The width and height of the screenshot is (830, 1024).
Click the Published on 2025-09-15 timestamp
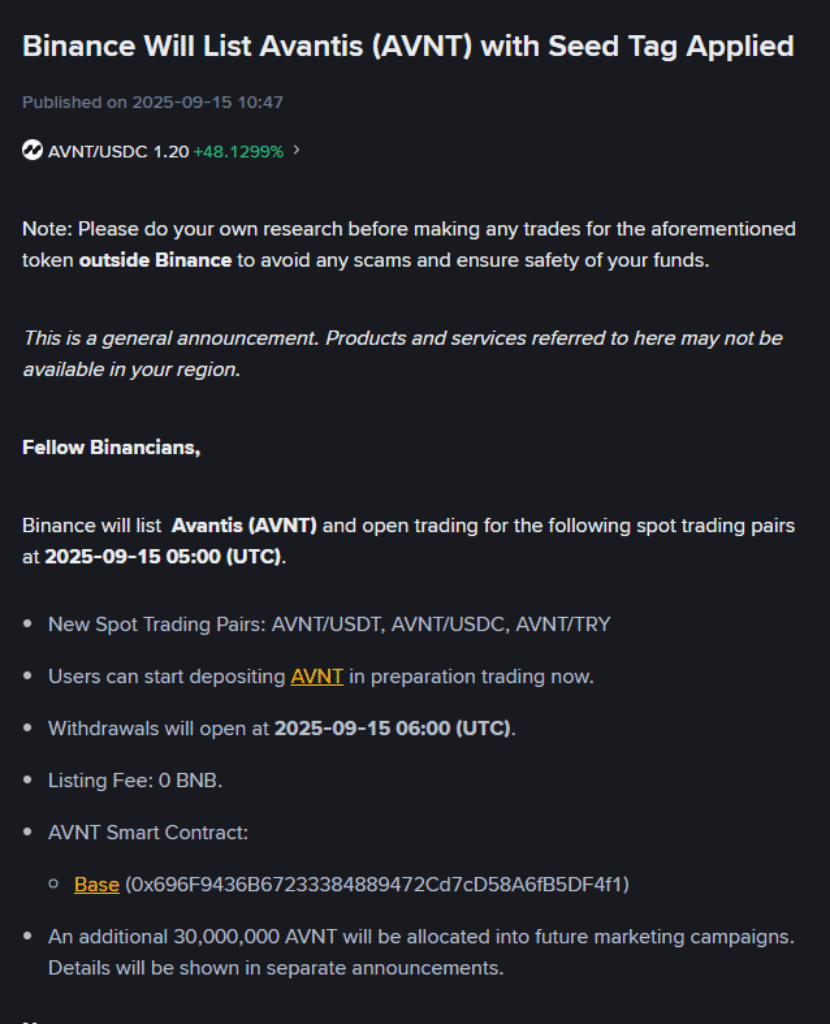tap(154, 102)
